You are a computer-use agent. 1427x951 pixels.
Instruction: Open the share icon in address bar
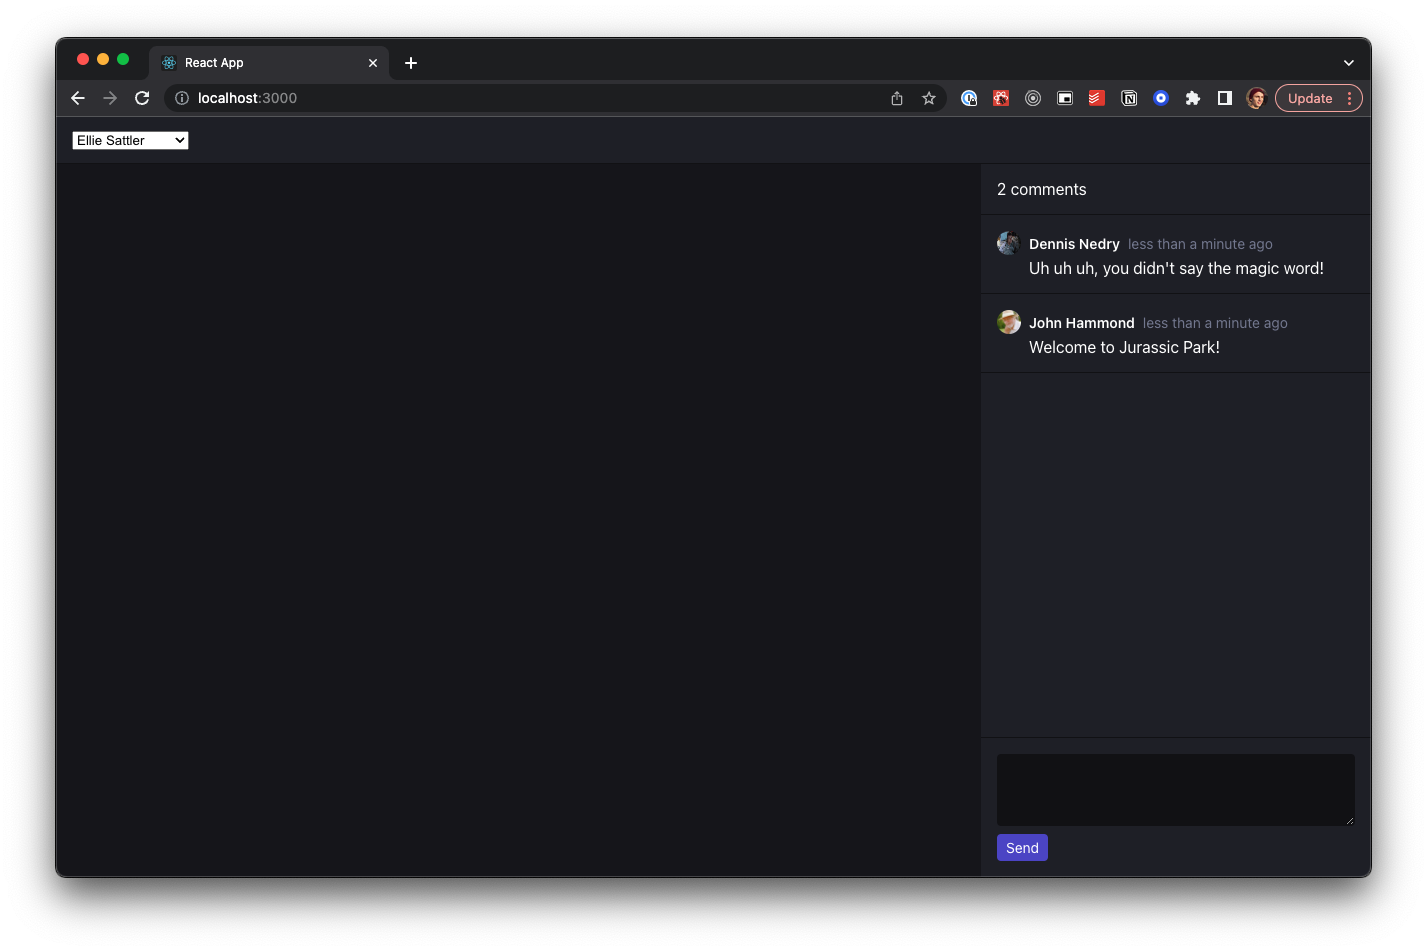pos(896,98)
